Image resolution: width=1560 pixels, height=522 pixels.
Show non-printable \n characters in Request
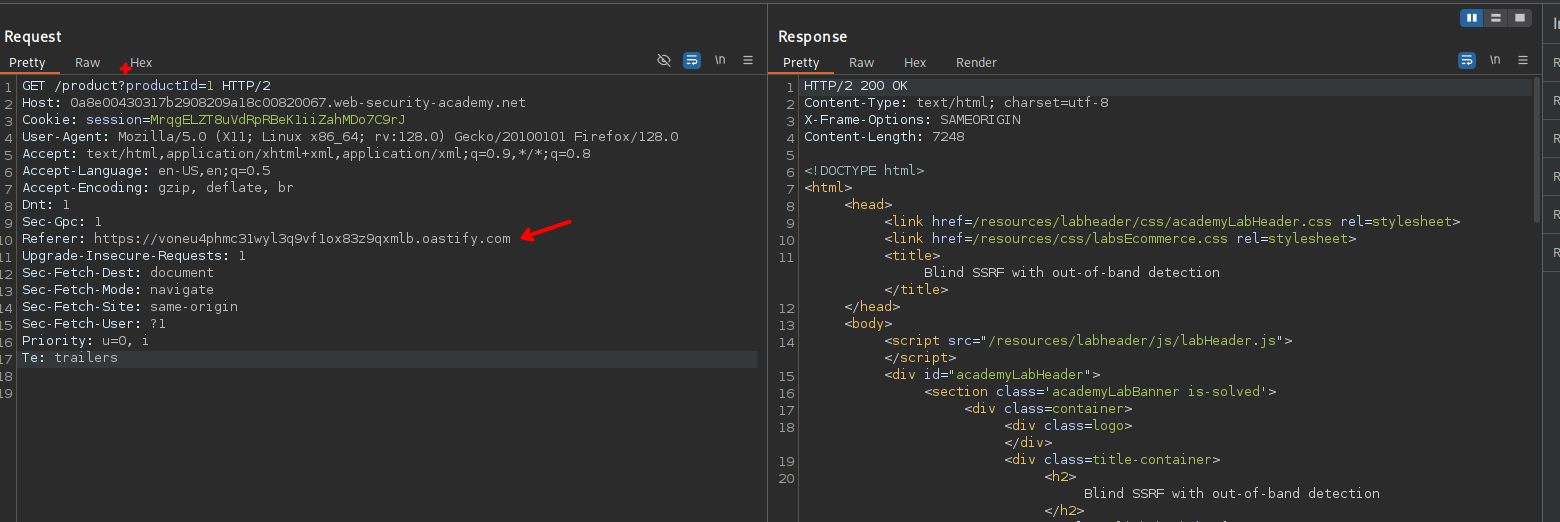(720, 61)
